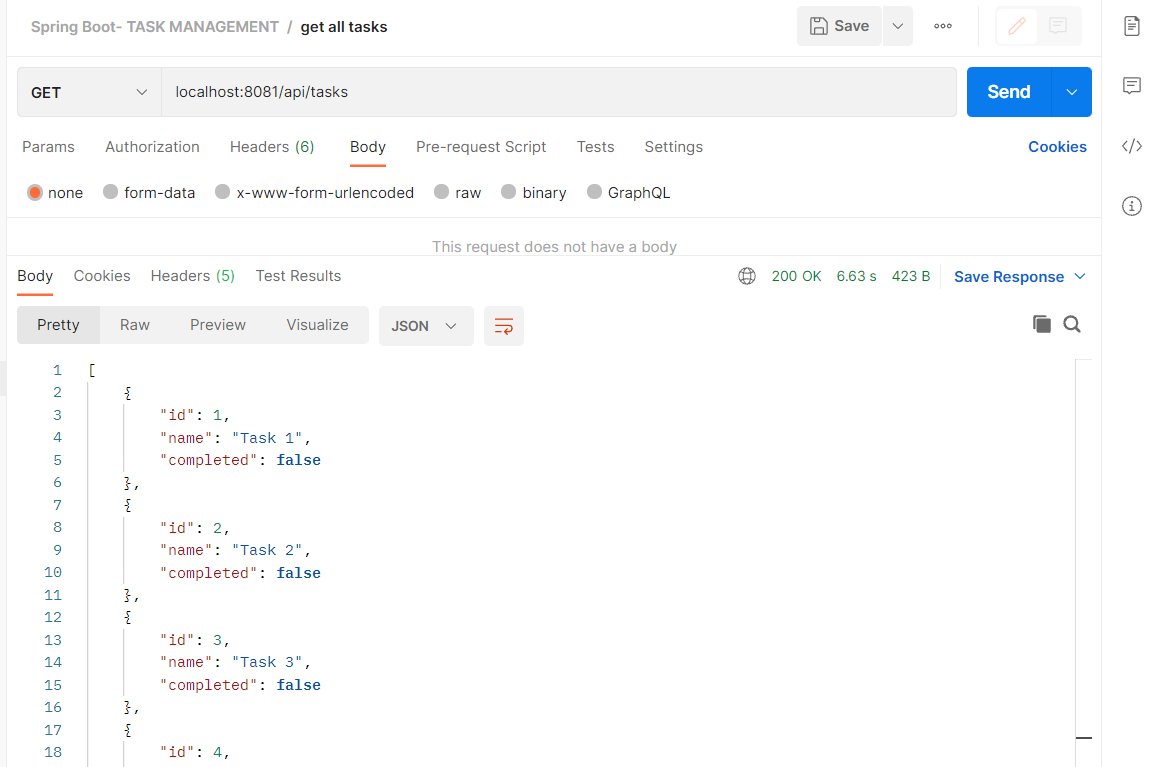Open the Cookies manager link
This screenshot has height=767, width=1152.
[1057, 147]
